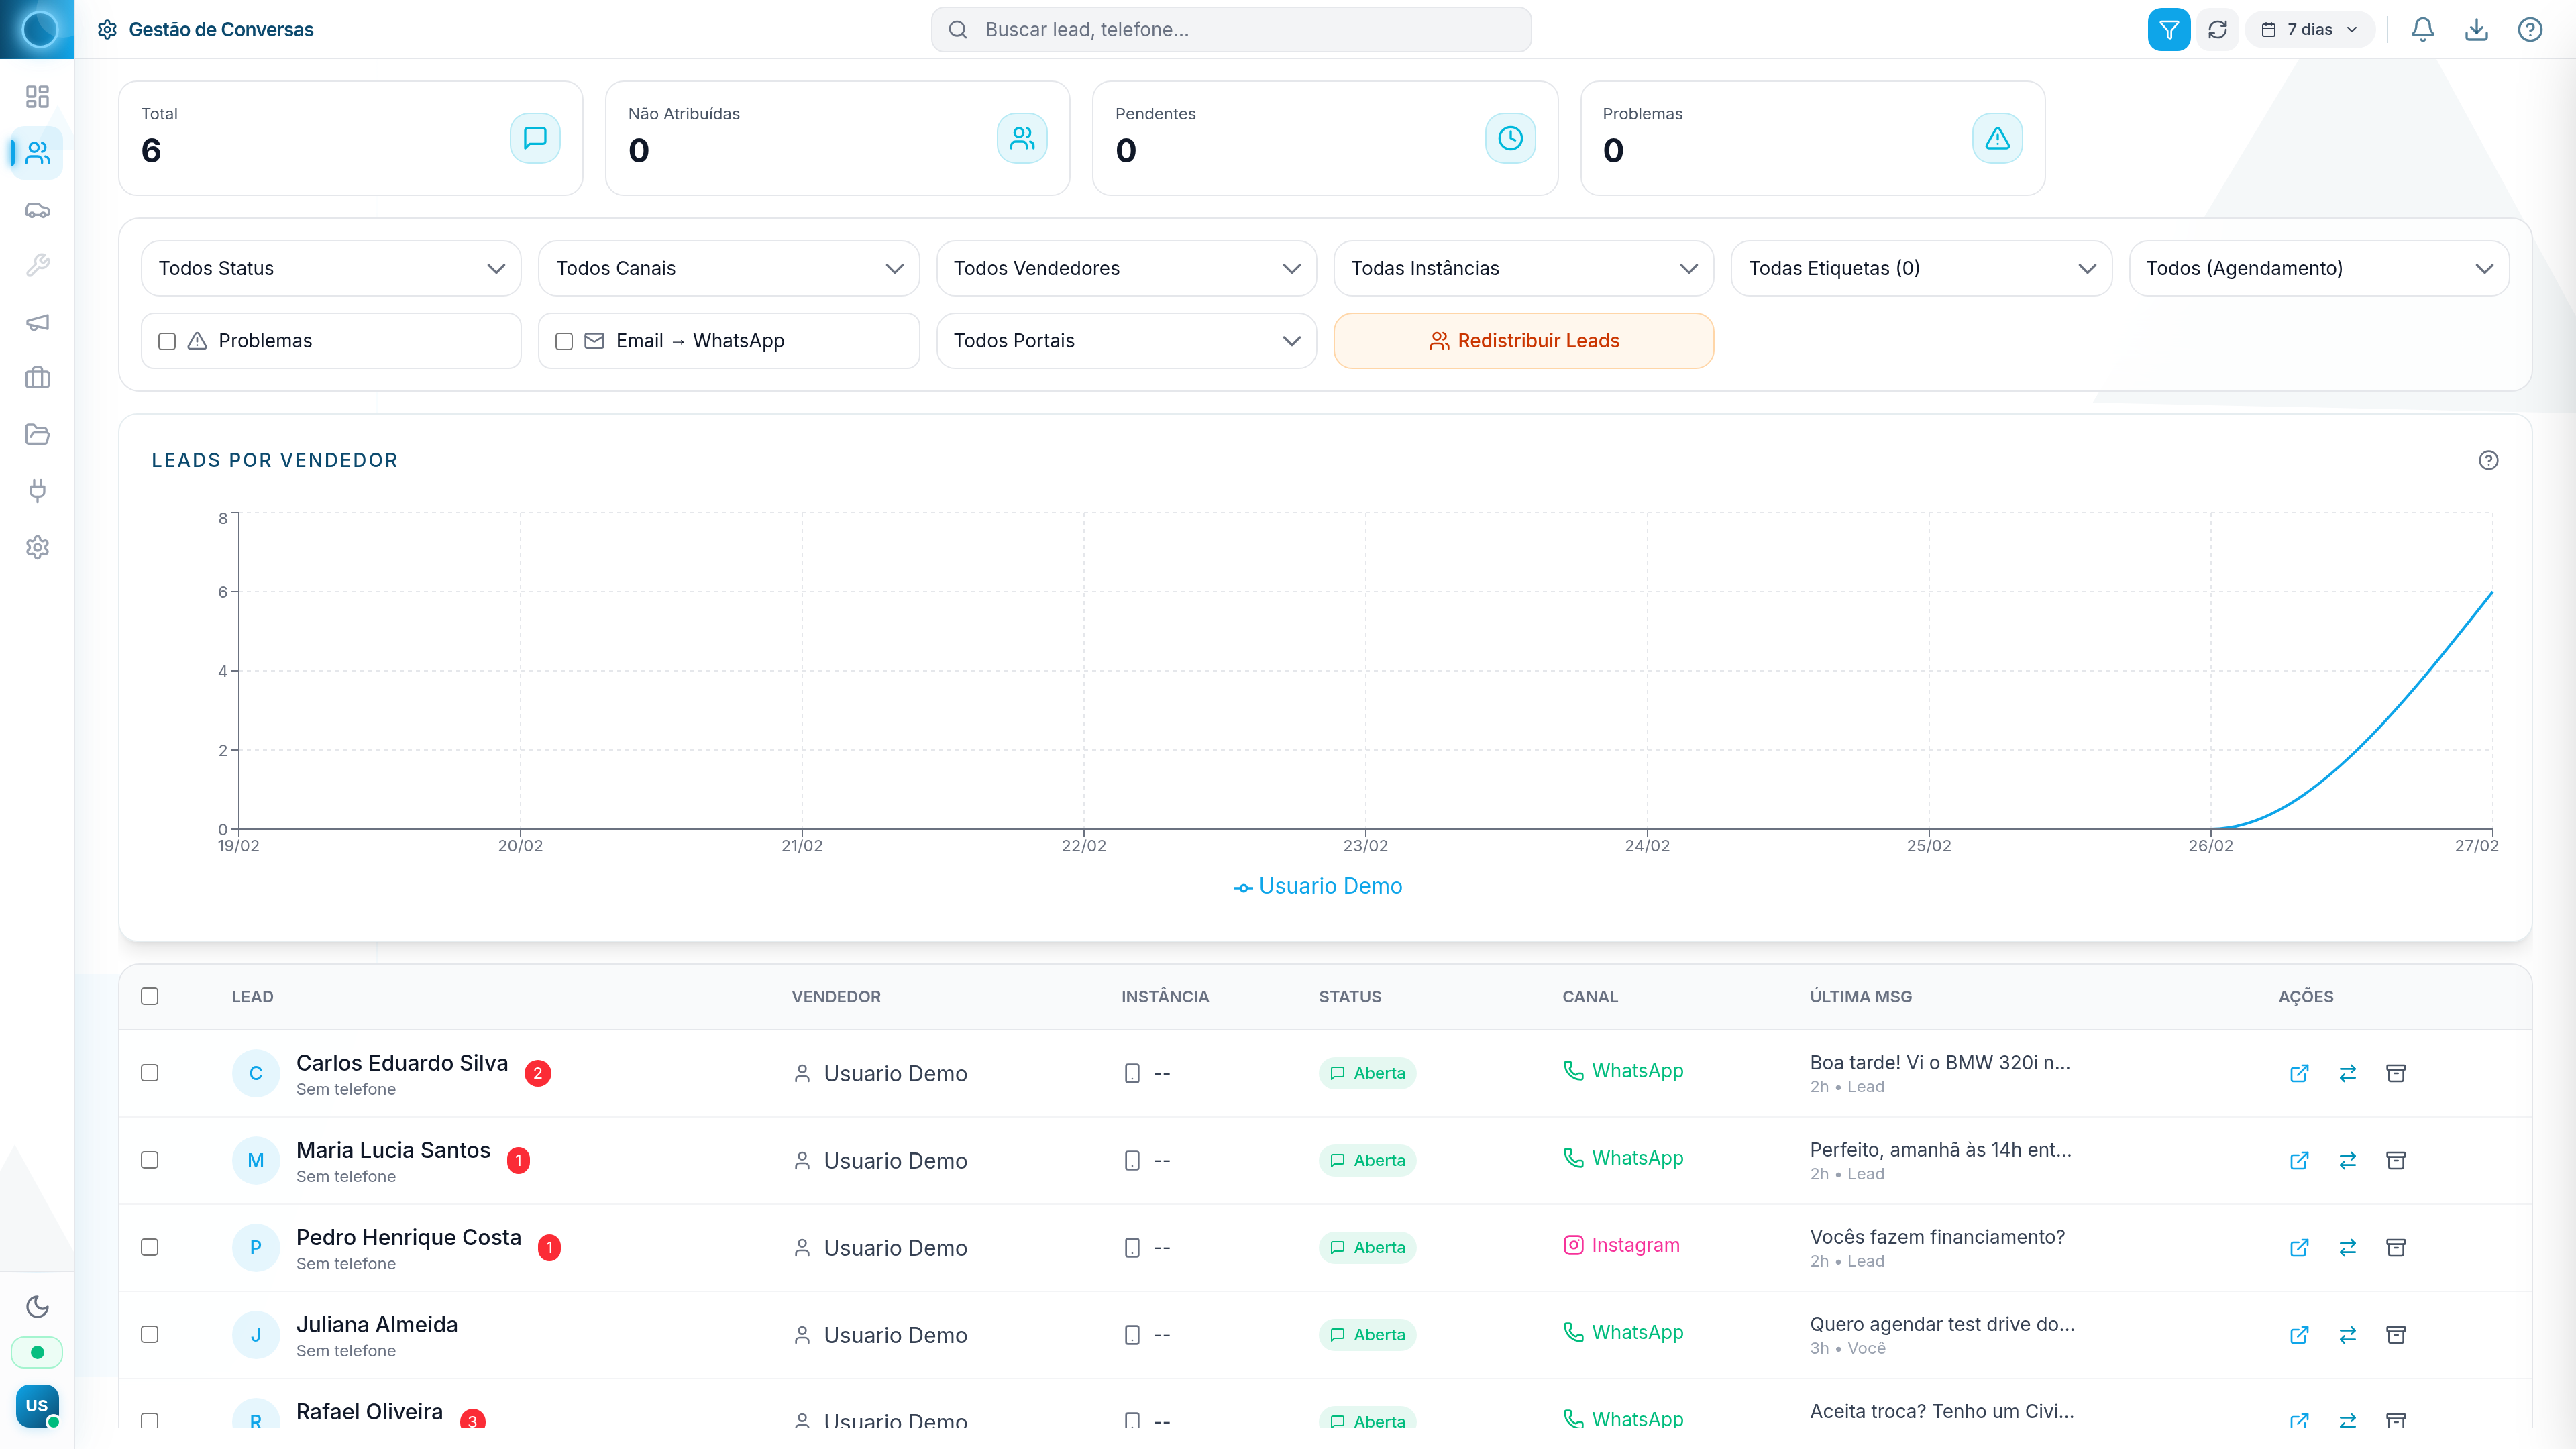Enable the Problemas filter checkbox
Screen dimensions: 2576x1449
pyautogui.click(x=166, y=340)
